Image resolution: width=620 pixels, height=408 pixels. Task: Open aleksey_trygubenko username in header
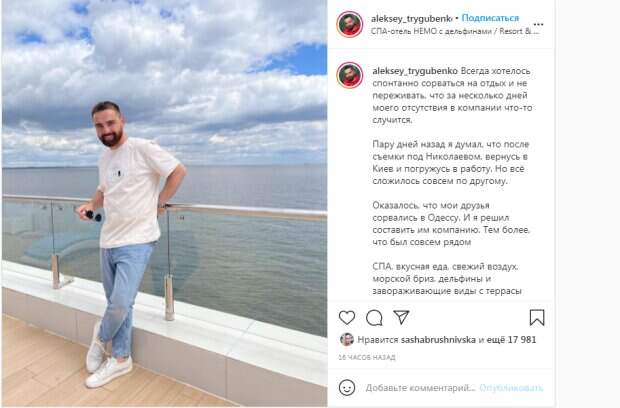(411, 18)
